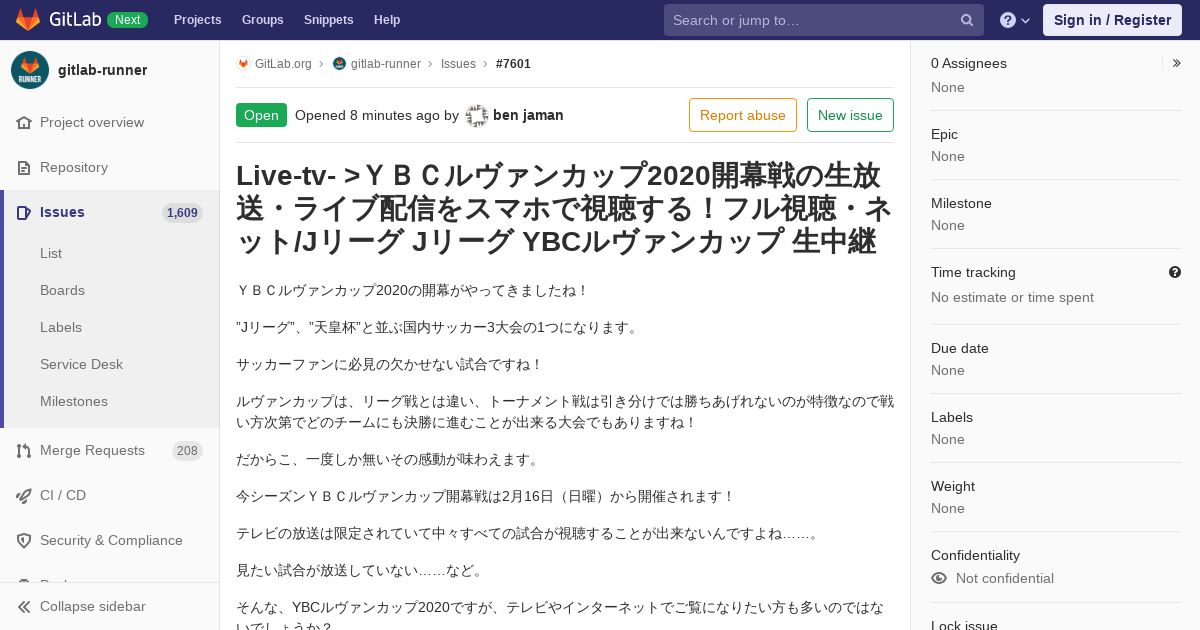This screenshot has width=1200, height=630.
Task: Click the Merge Requests icon
Action: point(24,451)
